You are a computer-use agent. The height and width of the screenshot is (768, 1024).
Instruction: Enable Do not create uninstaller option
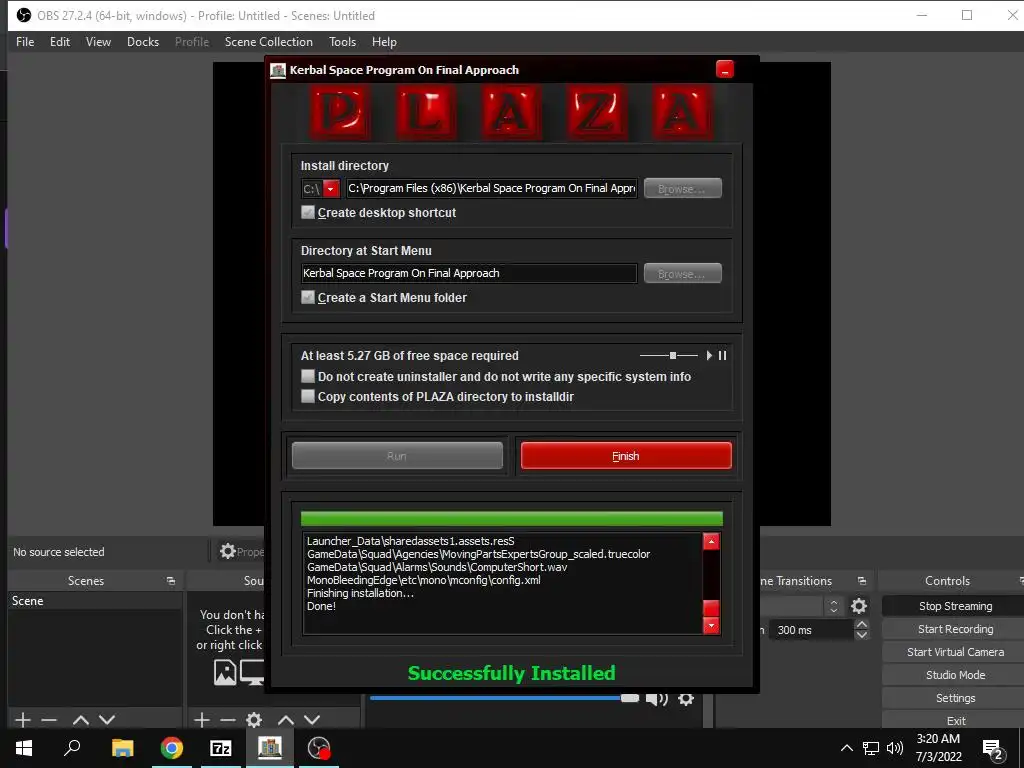tap(308, 376)
